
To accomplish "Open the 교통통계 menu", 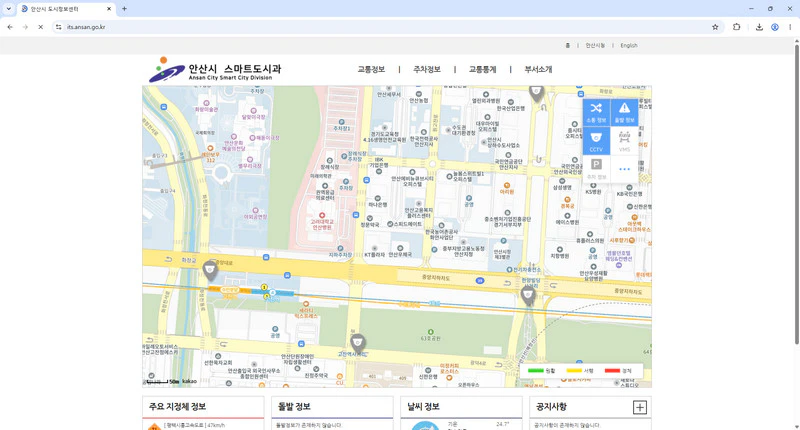I will (482, 69).
